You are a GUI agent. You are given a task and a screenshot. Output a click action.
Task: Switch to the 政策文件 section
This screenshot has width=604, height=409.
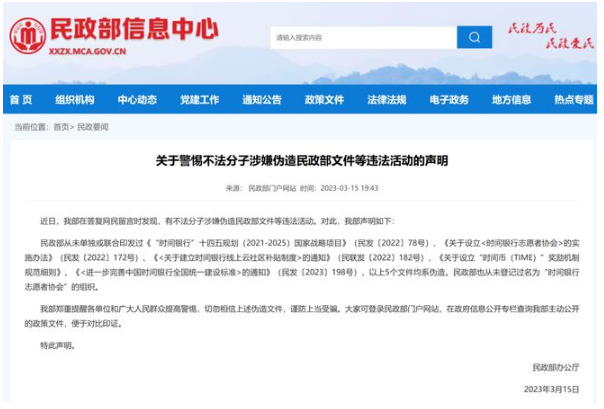324,100
